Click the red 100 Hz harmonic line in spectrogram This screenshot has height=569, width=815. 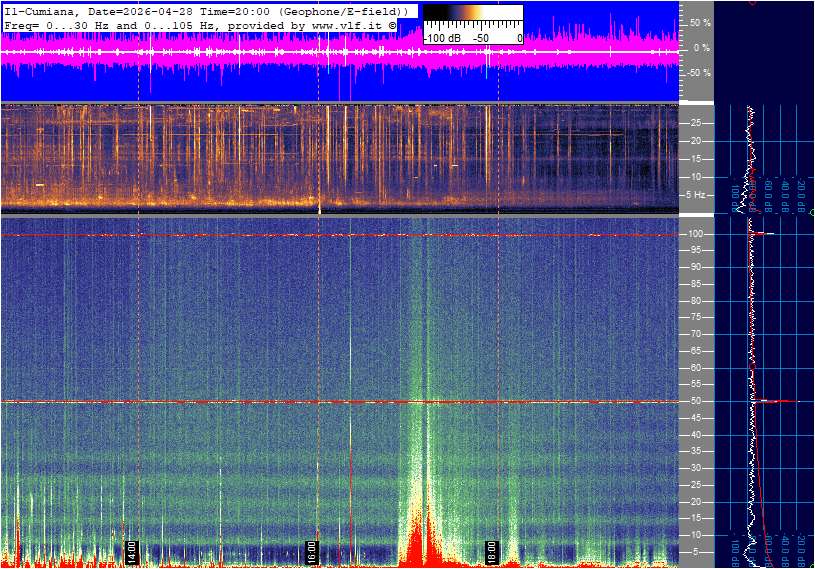coord(340,235)
